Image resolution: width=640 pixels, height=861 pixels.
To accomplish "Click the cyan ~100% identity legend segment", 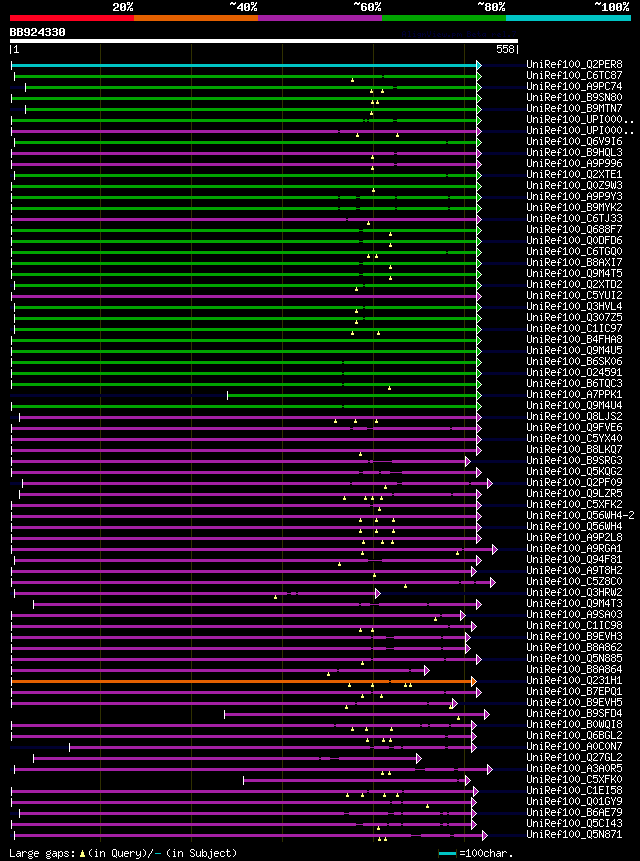I will (569, 18).
